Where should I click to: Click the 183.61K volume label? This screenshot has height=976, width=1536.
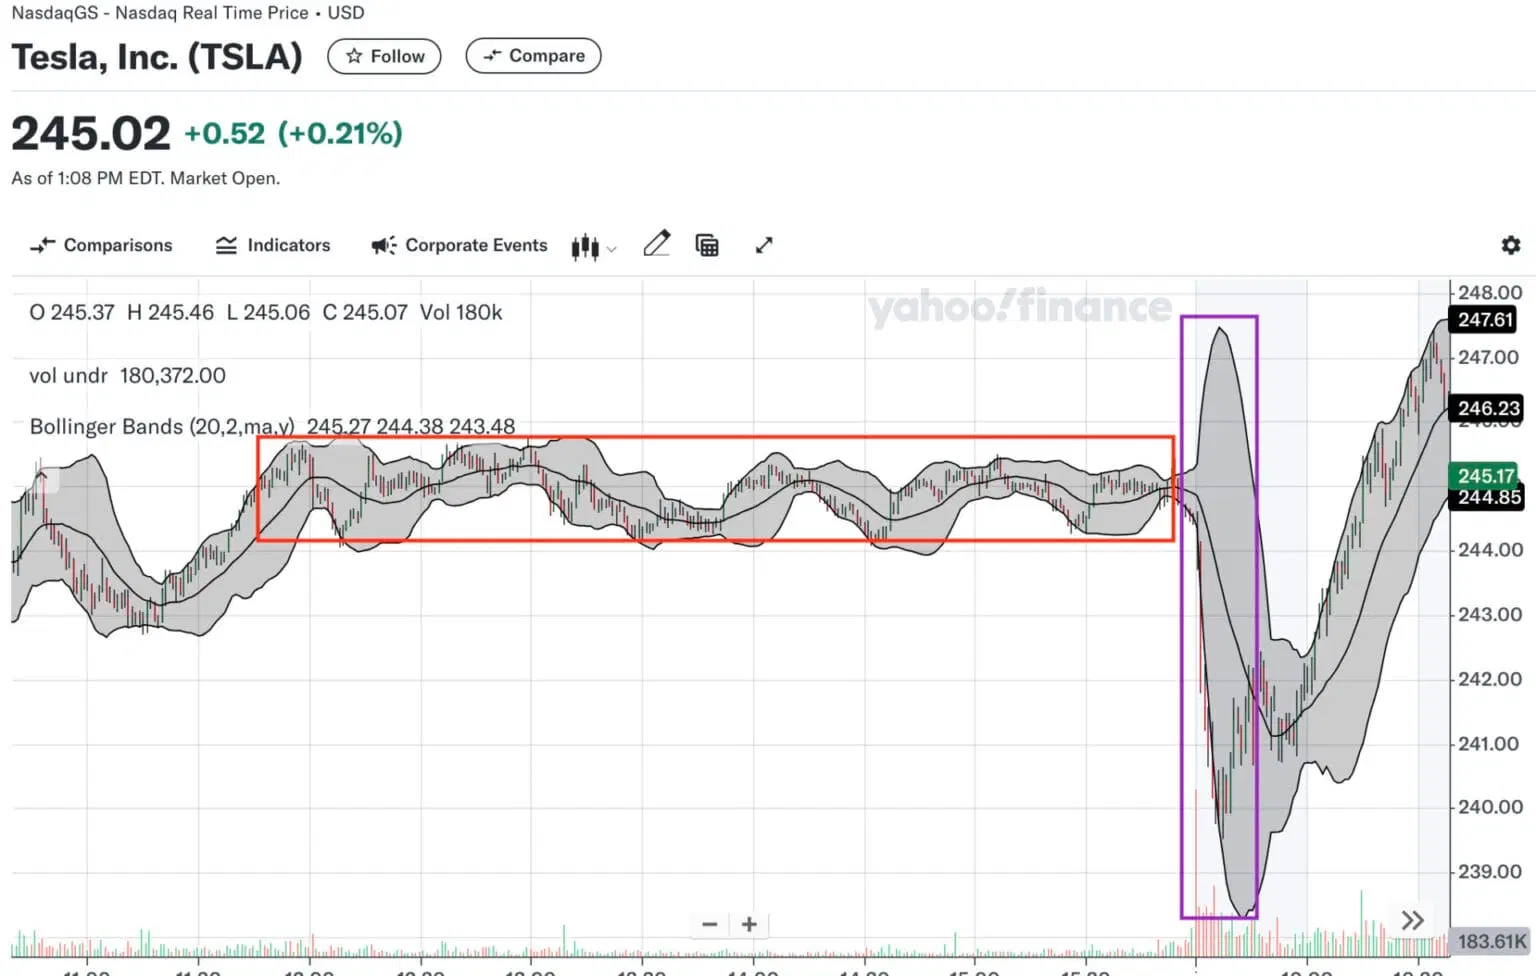(x=1491, y=941)
